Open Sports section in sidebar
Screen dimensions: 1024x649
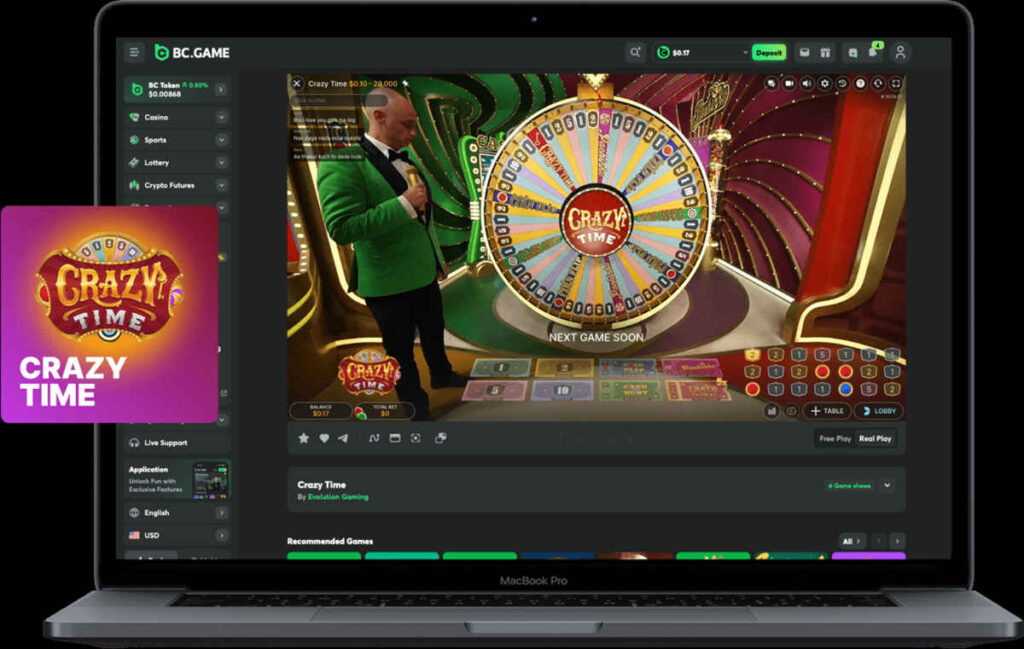pyautogui.click(x=155, y=140)
